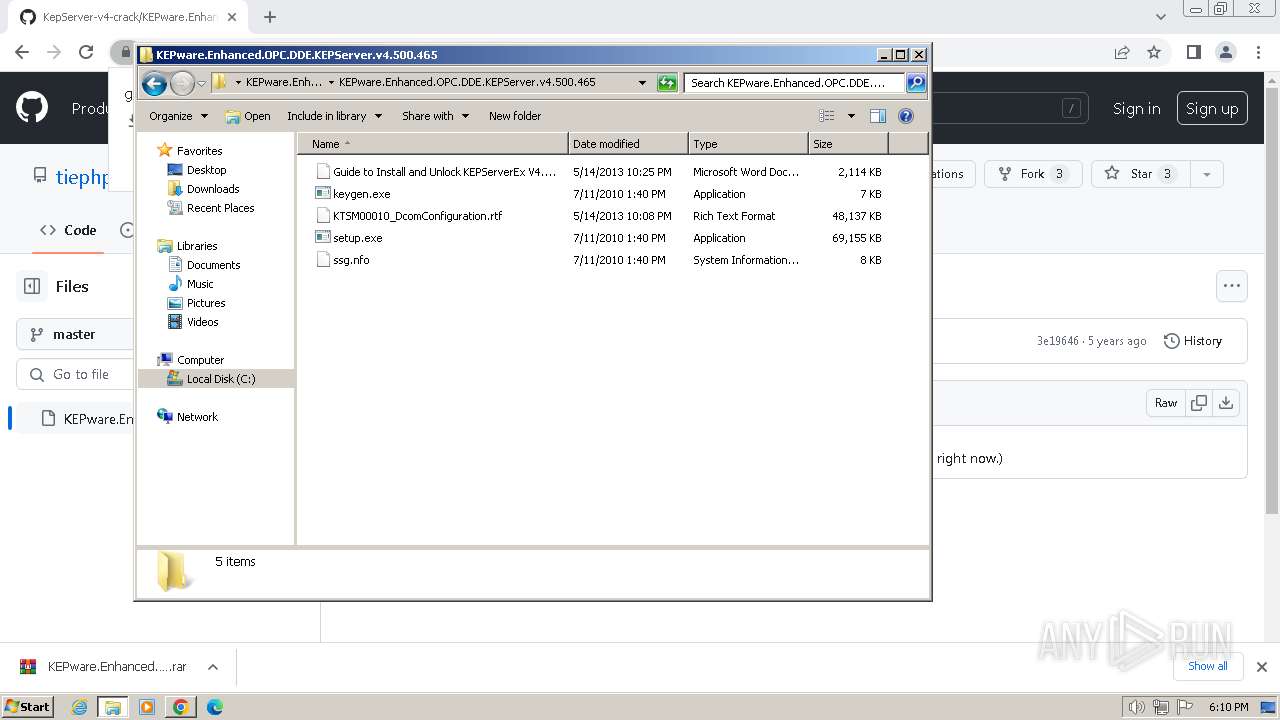
Task: Click the copy raw file icon
Action: click(x=1198, y=403)
